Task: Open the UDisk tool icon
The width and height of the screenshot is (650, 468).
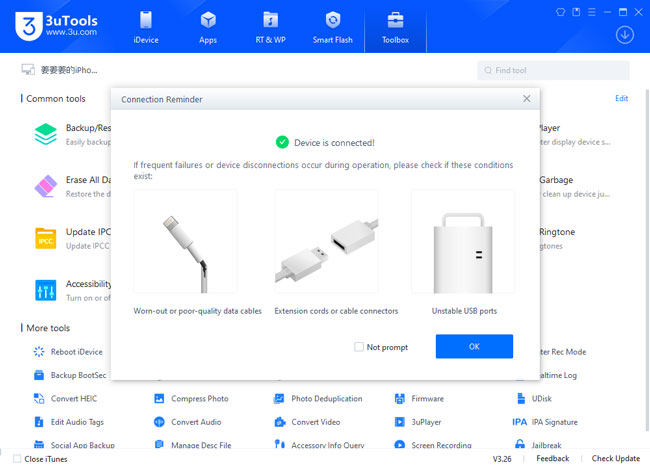Action: [521, 398]
